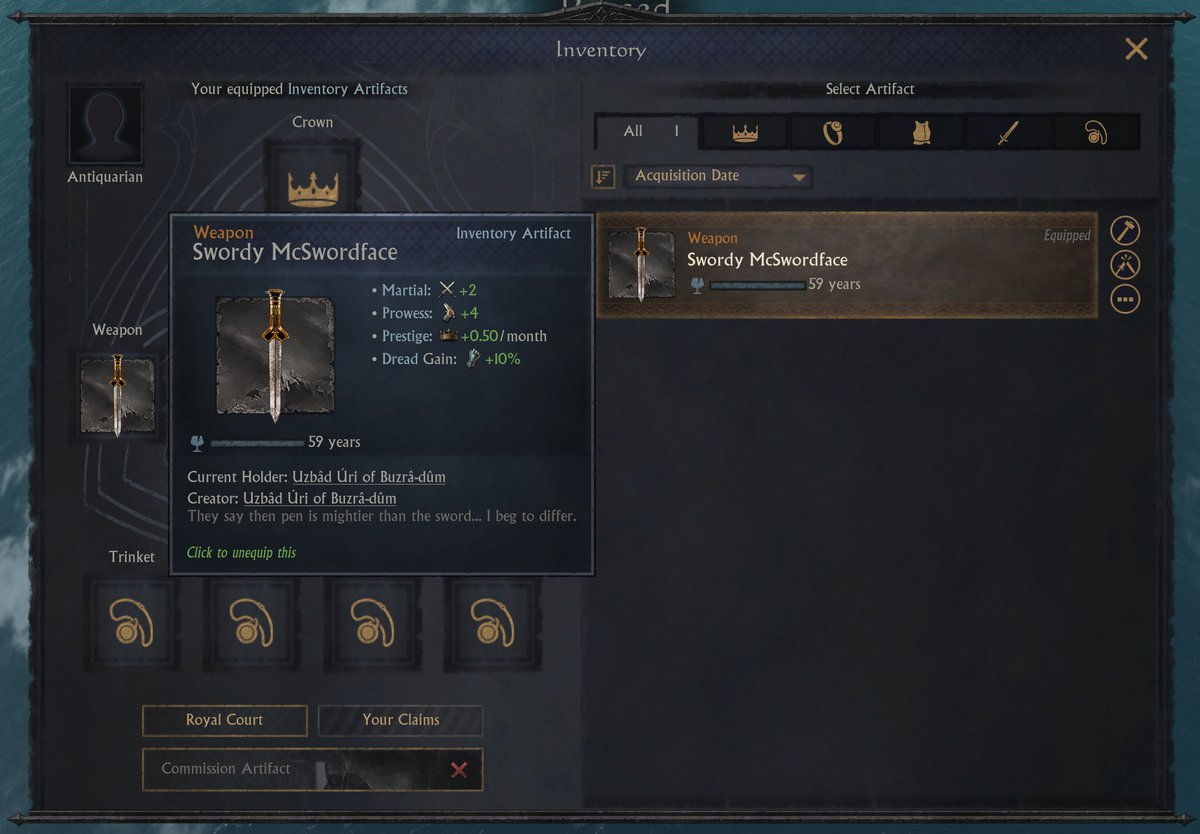Filter artifacts by weapon sword category

pos(1008,132)
